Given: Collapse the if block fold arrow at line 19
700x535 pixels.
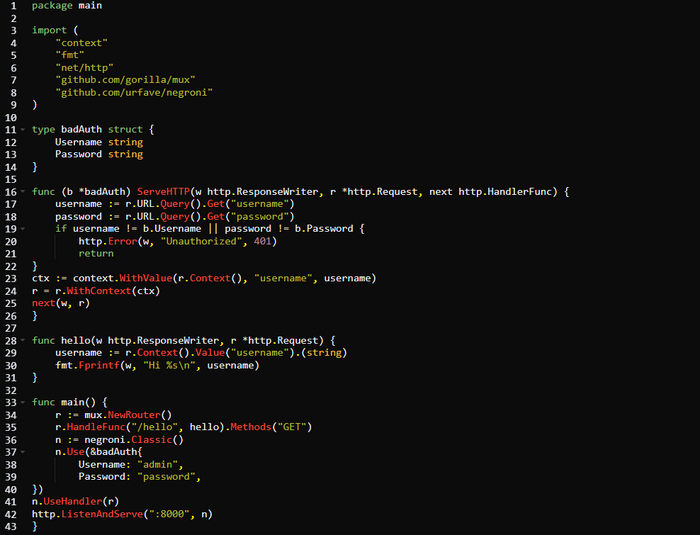Looking at the screenshot, I should click(x=23, y=229).
